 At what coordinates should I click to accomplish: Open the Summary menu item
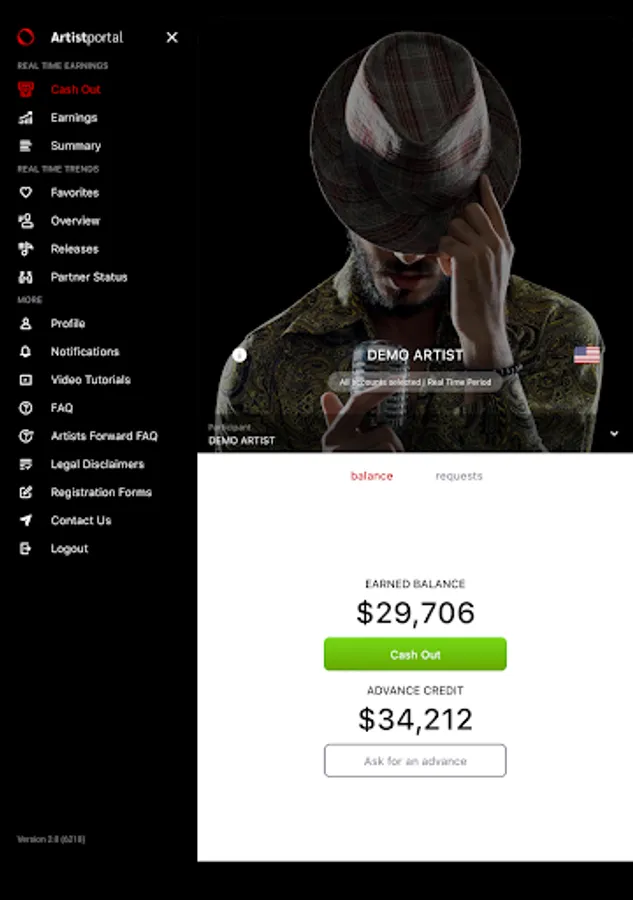pos(75,146)
